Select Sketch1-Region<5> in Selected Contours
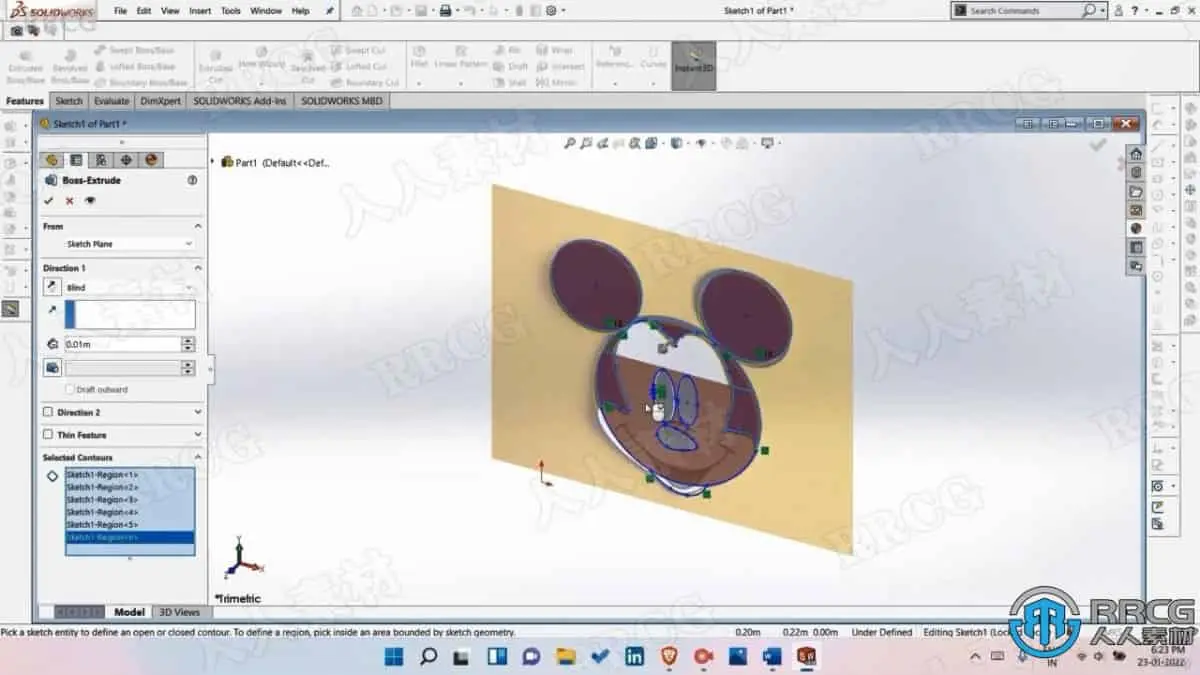The height and width of the screenshot is (675, 1200). click(x=130, y=524)
